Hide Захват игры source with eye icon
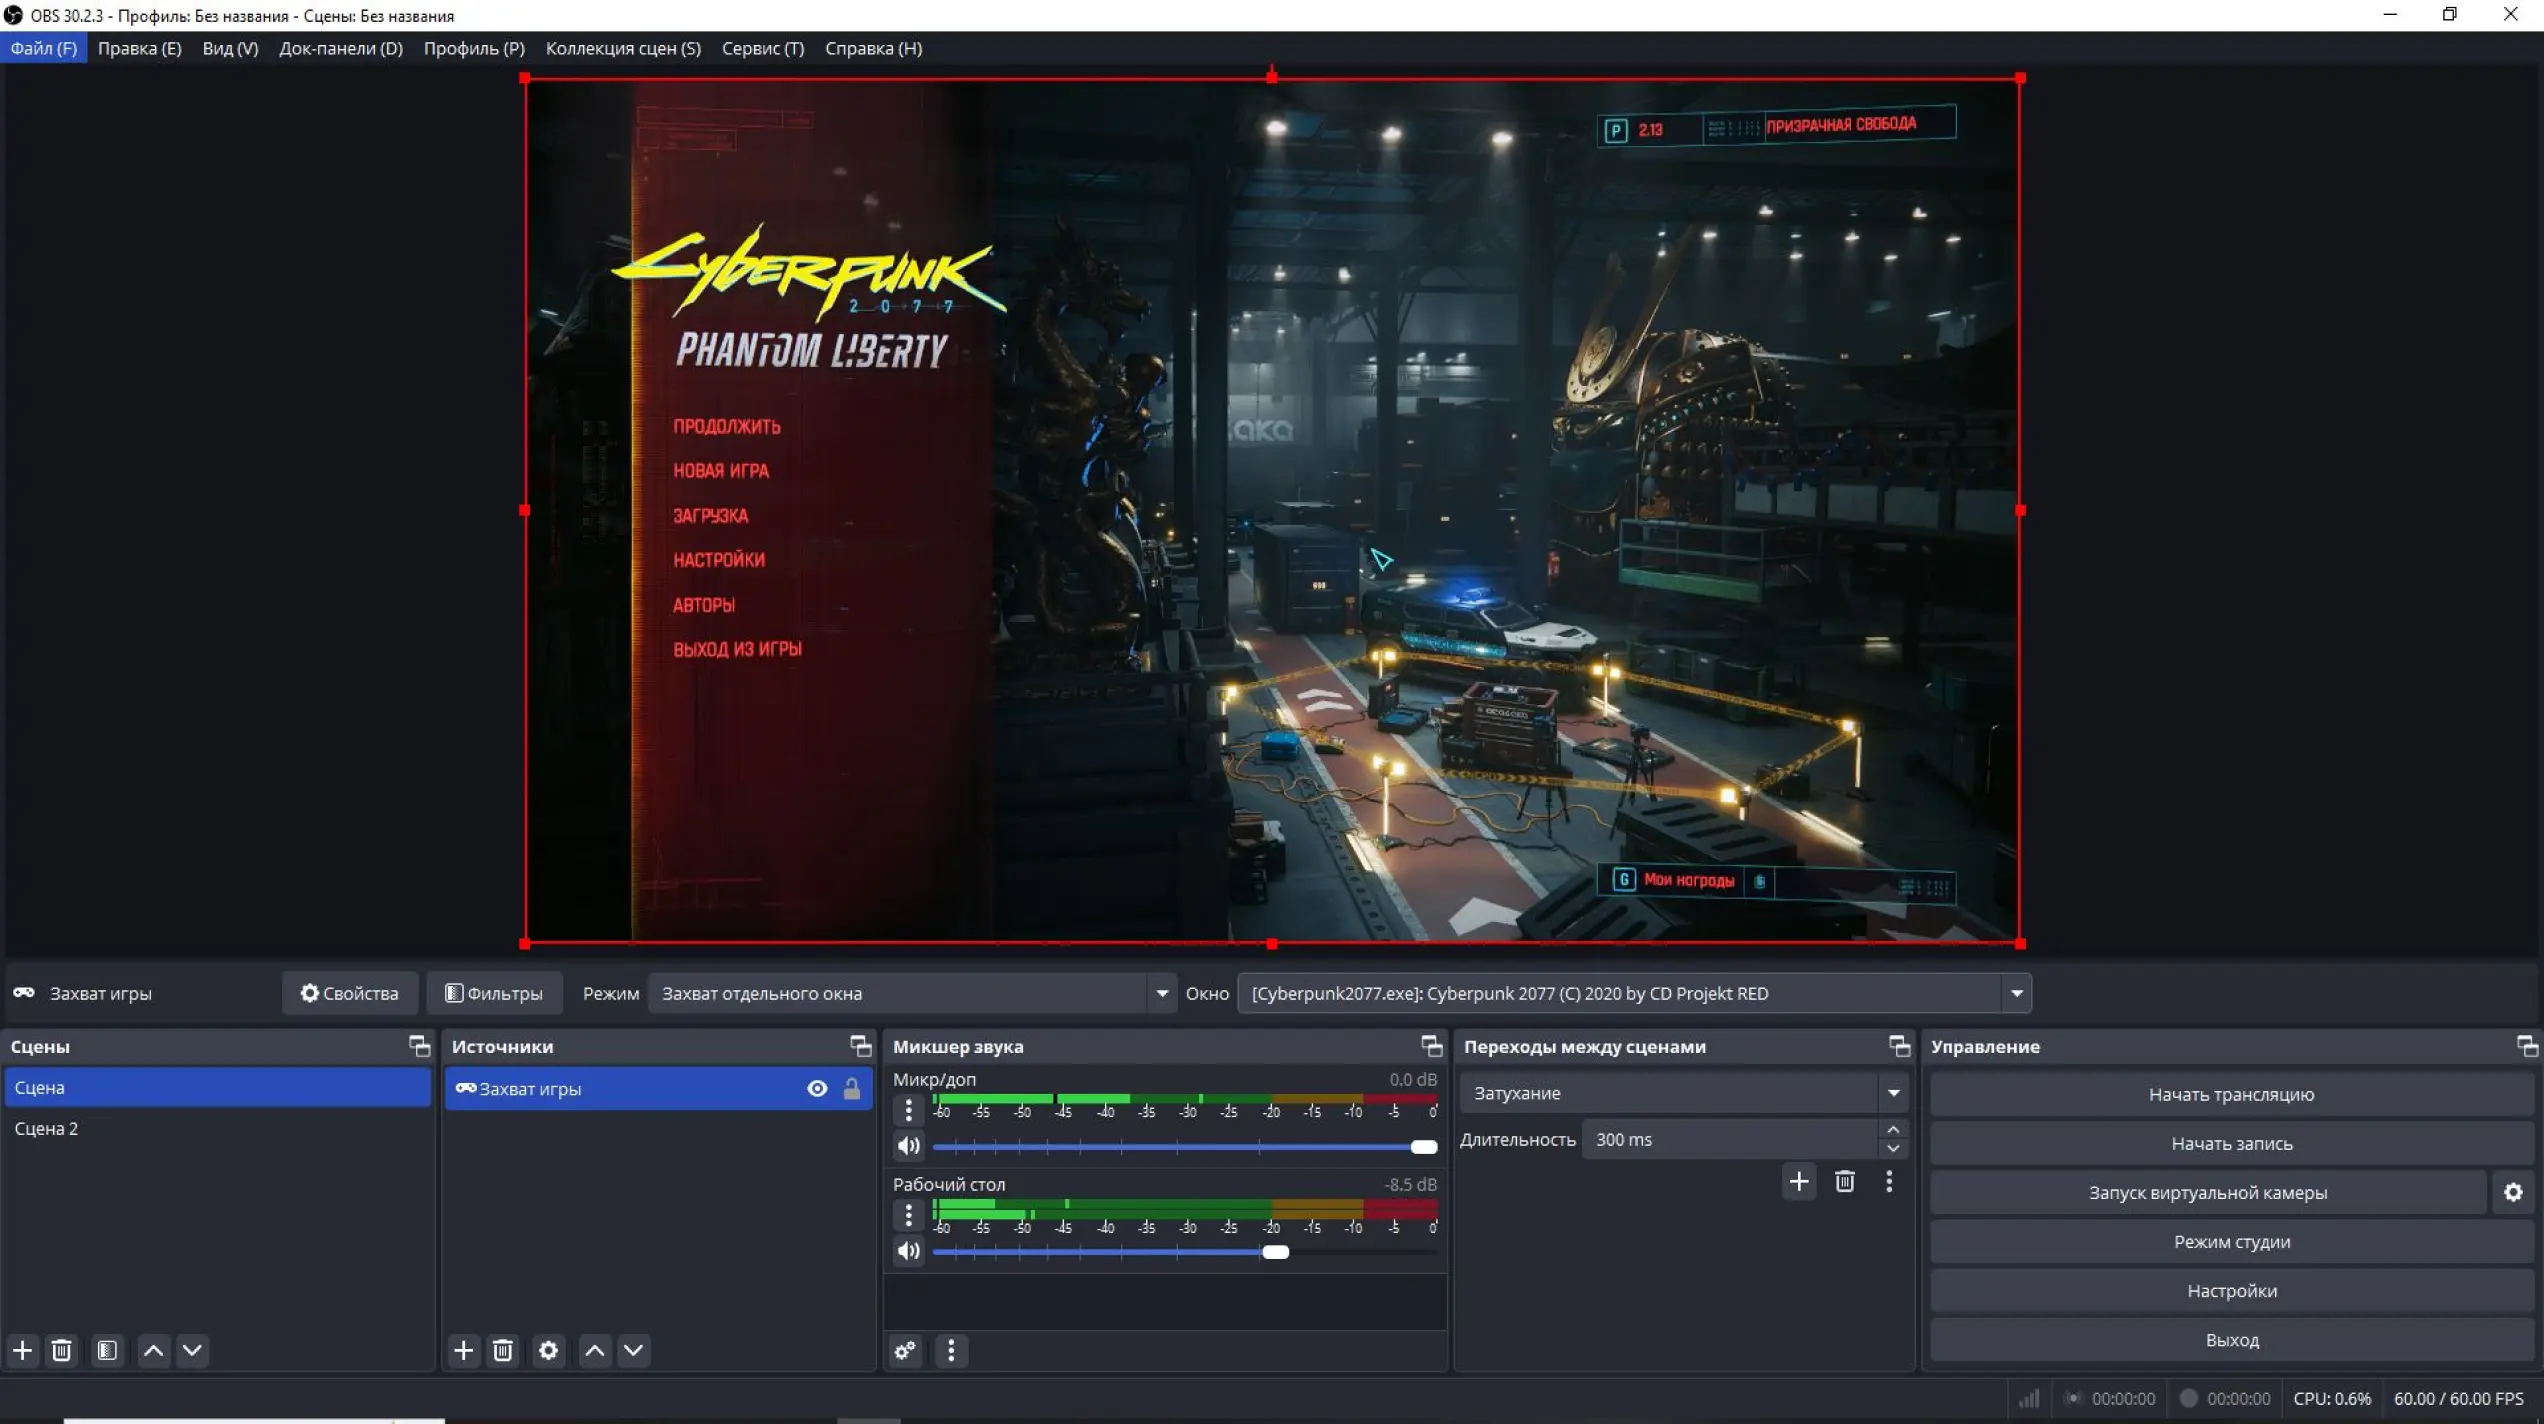The image size is (2544, 1424). (817, 1088)
